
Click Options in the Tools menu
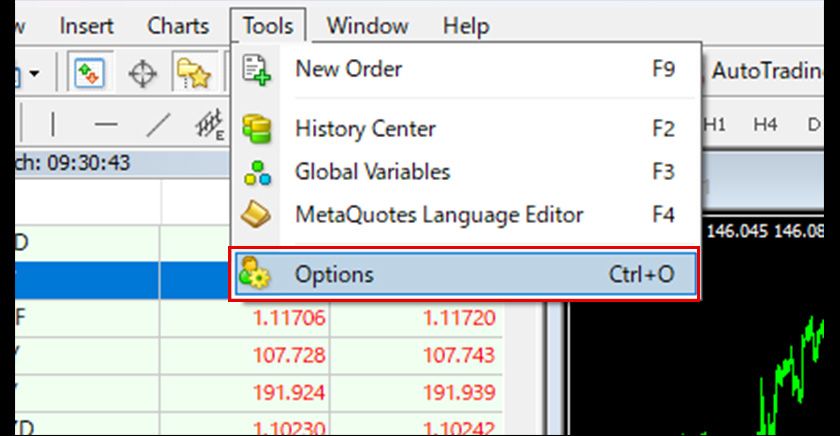[x=465, y=274]
